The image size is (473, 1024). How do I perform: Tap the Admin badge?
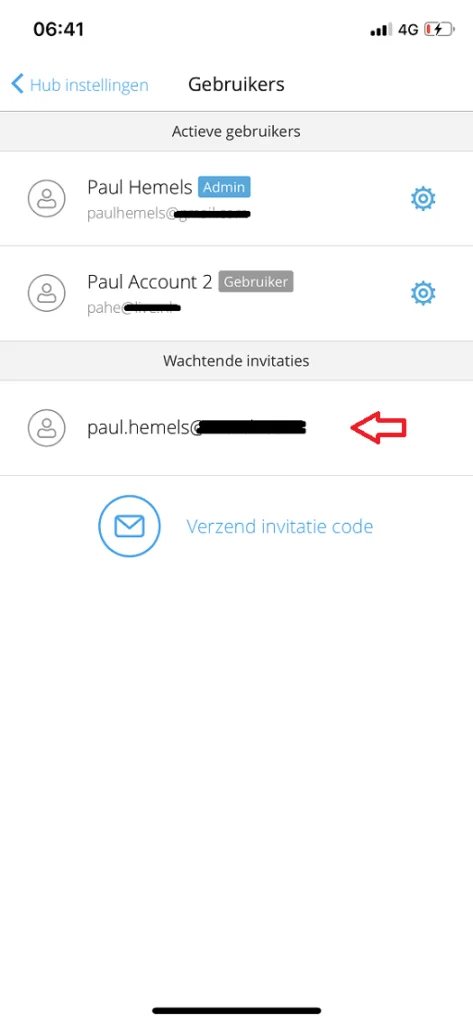point(224,187)
